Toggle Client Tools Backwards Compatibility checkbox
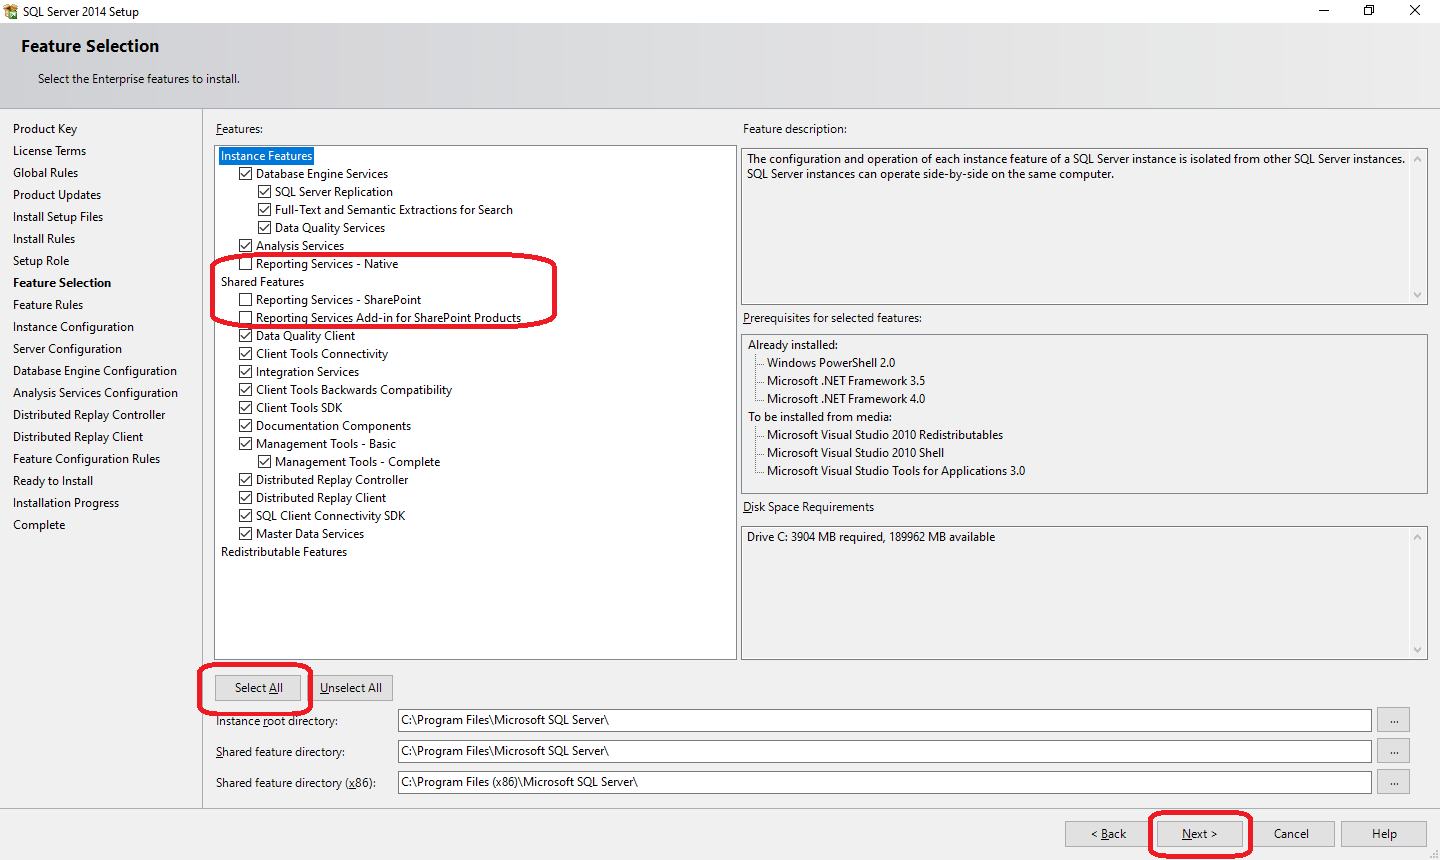This screenshot has height=860, width=1440. pyautogui.click(x=245, y=390)
